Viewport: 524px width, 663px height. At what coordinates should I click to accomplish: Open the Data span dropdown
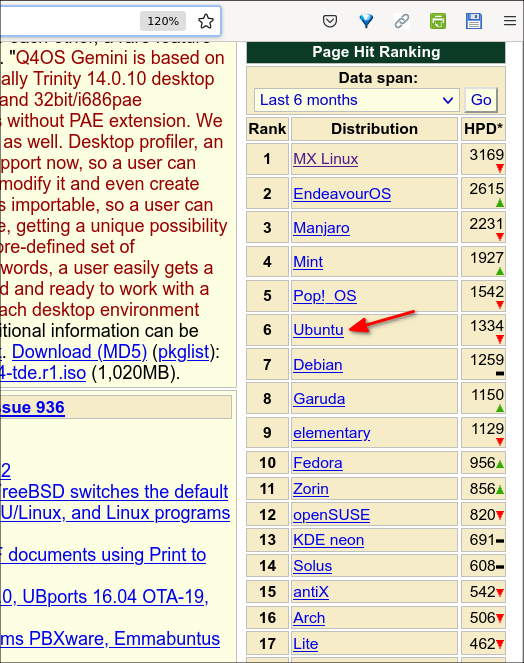pos(357,100)
